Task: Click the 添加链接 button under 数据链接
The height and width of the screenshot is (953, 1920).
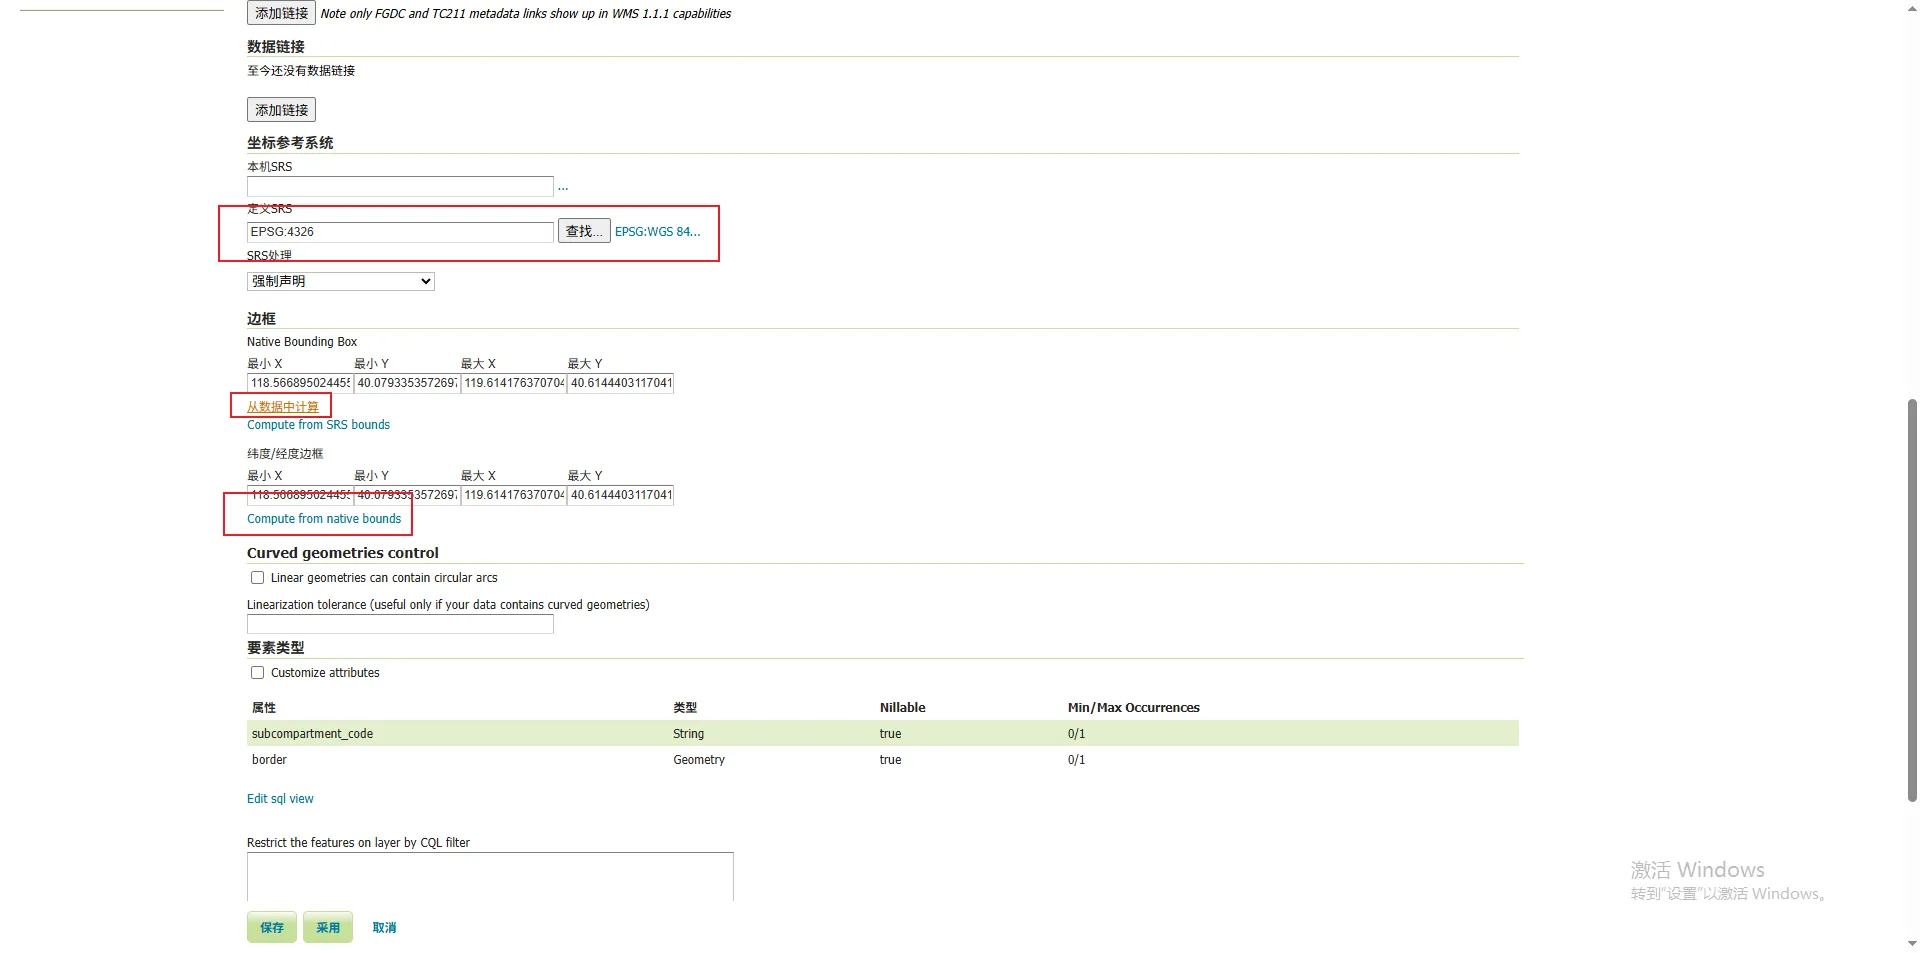Action: tap(281, 110)
